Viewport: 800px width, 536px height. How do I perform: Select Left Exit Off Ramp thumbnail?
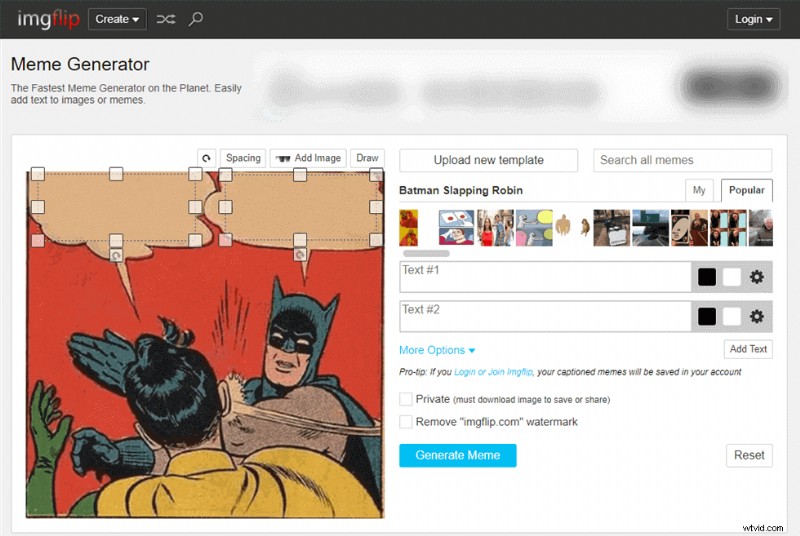[650, 227]
